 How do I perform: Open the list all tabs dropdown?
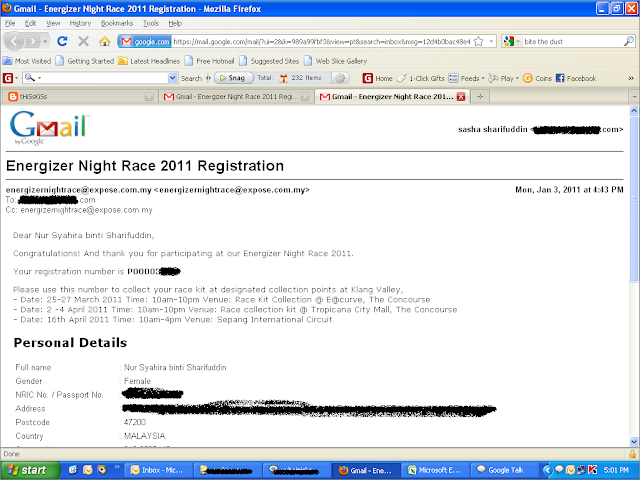tap(634, 97)
